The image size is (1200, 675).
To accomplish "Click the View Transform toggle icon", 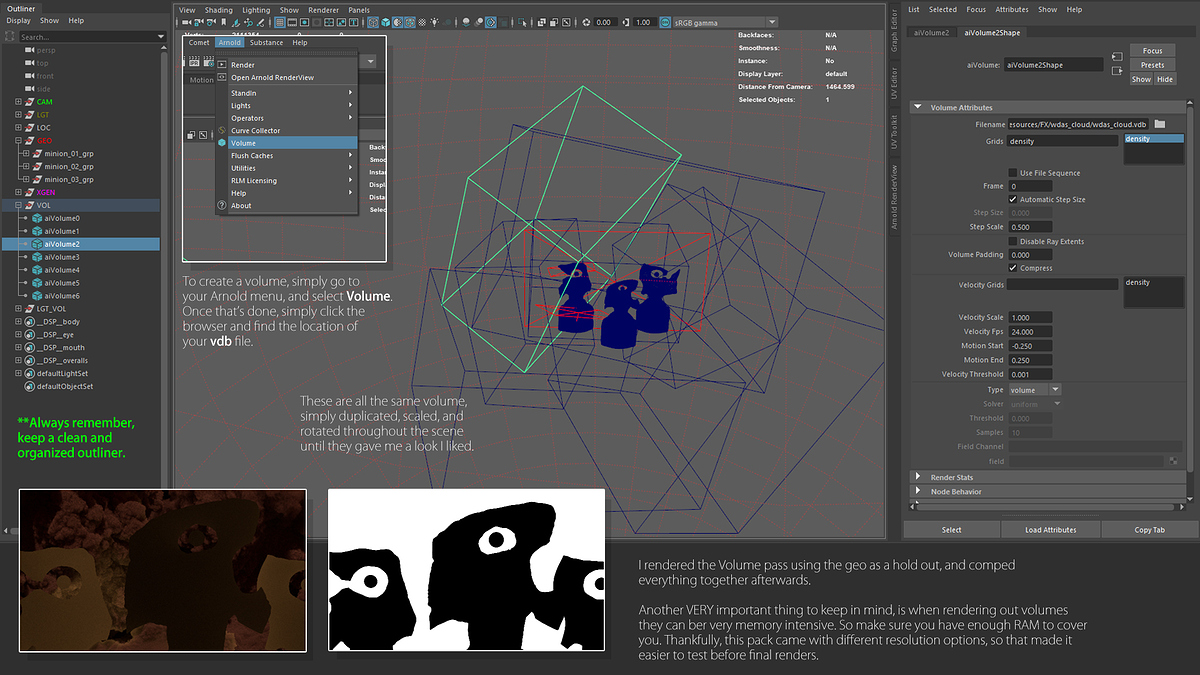I will [664, 22].
